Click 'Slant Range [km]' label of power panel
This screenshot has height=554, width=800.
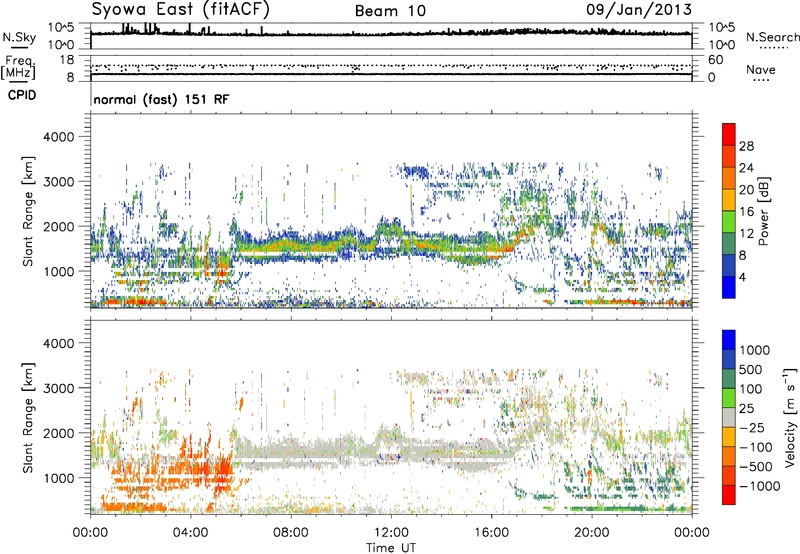[x=29, y=211]
